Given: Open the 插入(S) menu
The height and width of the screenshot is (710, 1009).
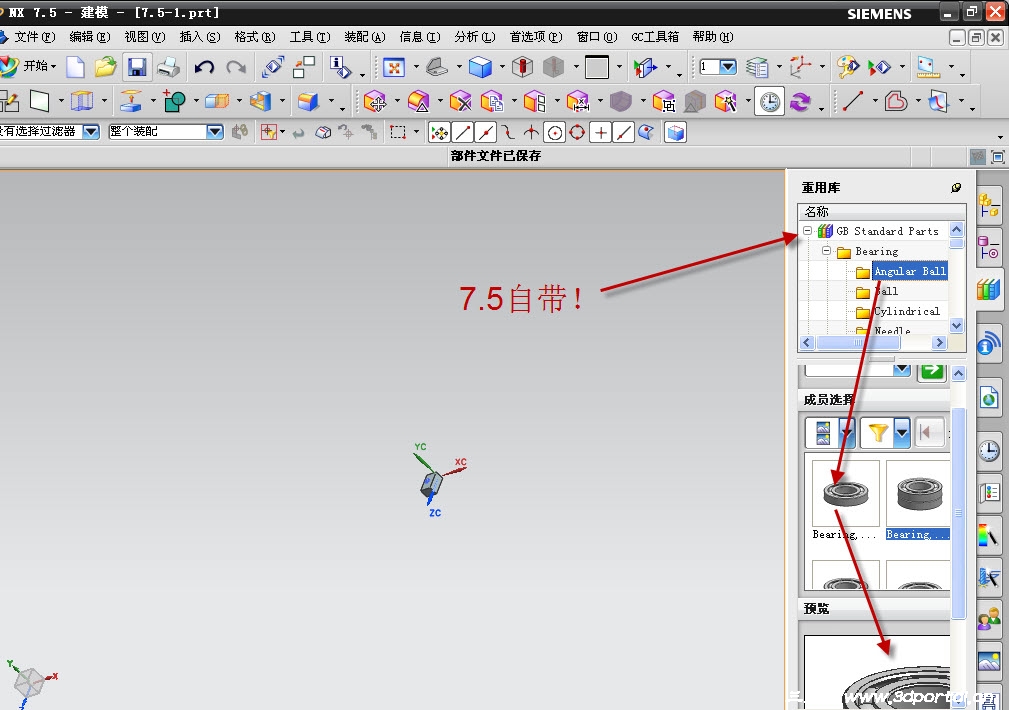Looking at the screenshot, I should 199,37.
